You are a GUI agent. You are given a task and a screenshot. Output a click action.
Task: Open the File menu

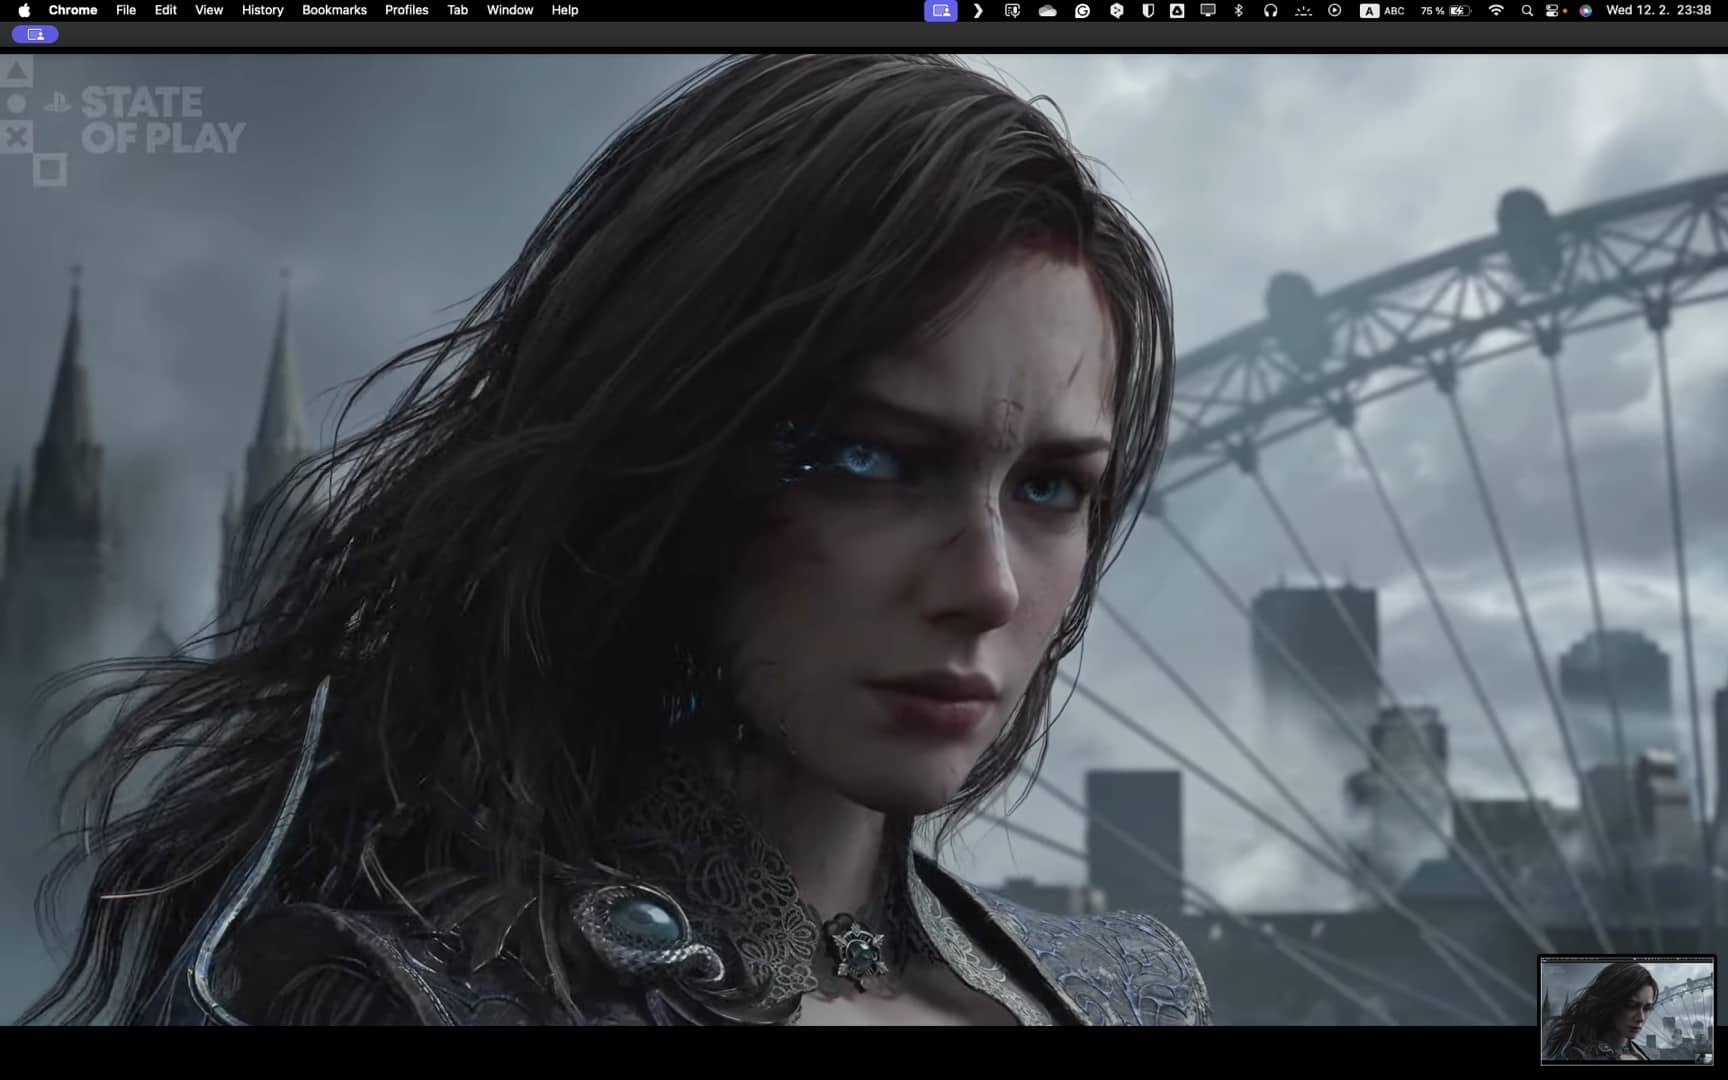126,10
